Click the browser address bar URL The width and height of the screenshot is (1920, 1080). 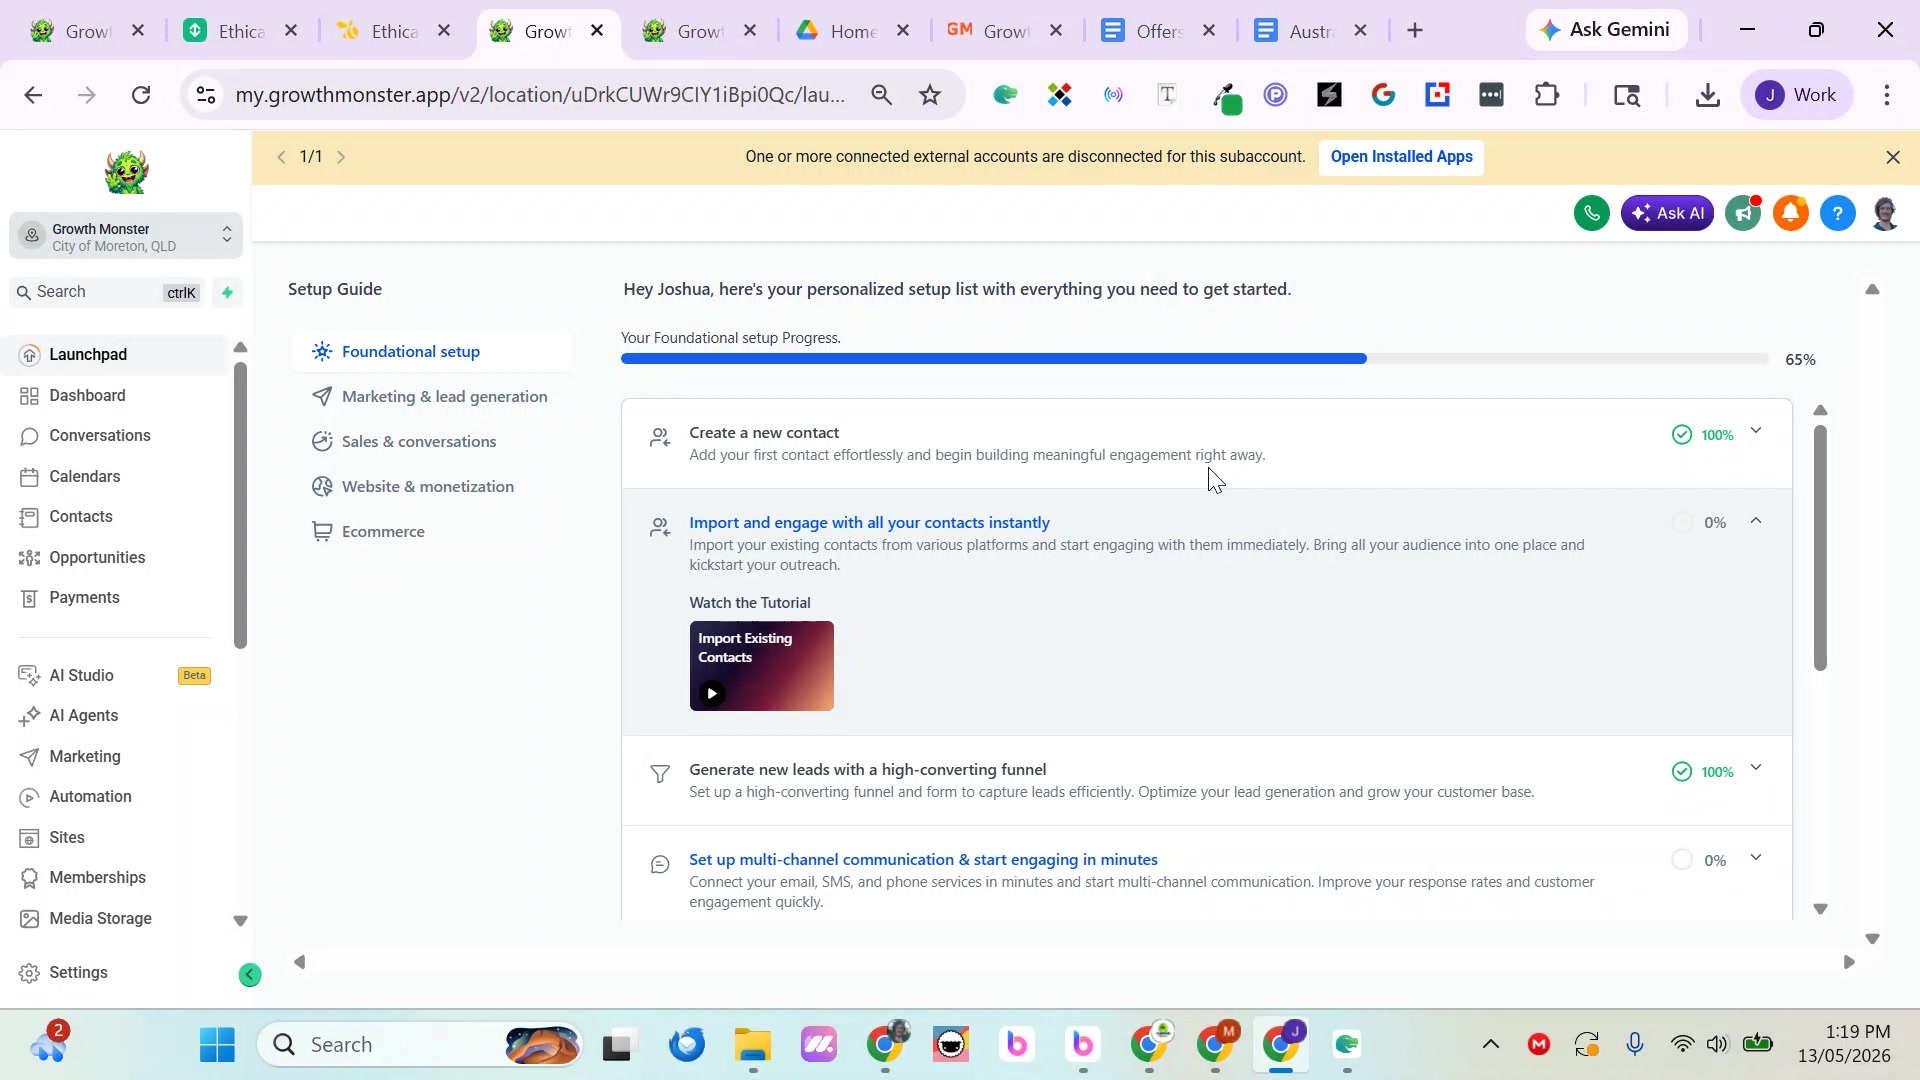(x=540, y=95)
